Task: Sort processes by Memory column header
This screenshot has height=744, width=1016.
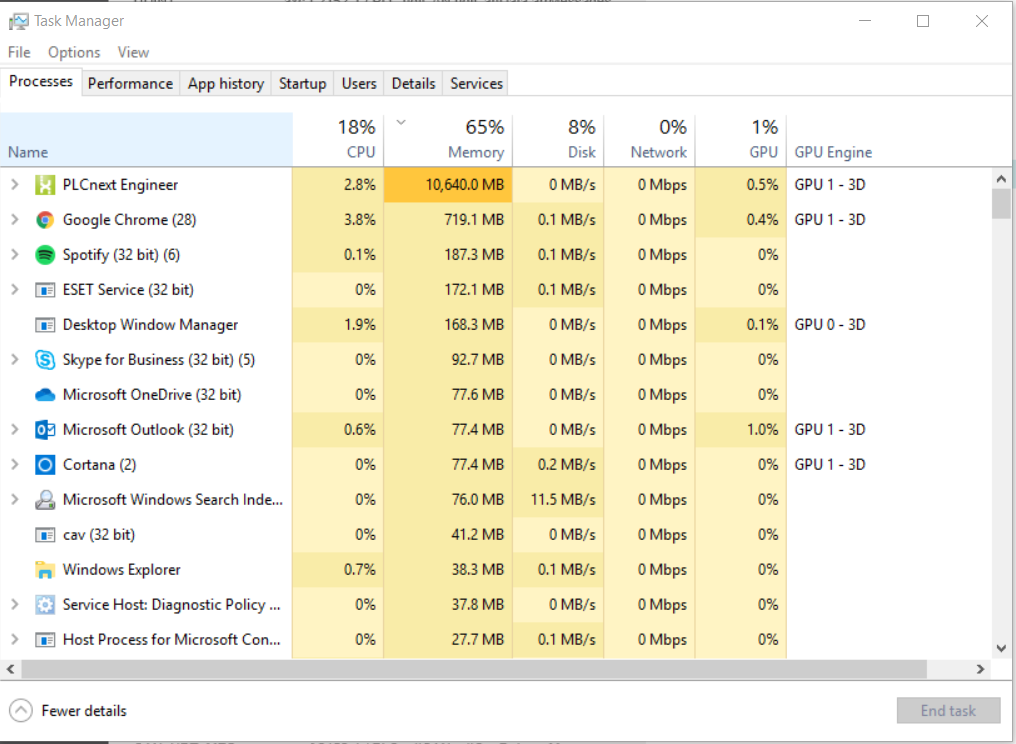Action: [448, 140]
